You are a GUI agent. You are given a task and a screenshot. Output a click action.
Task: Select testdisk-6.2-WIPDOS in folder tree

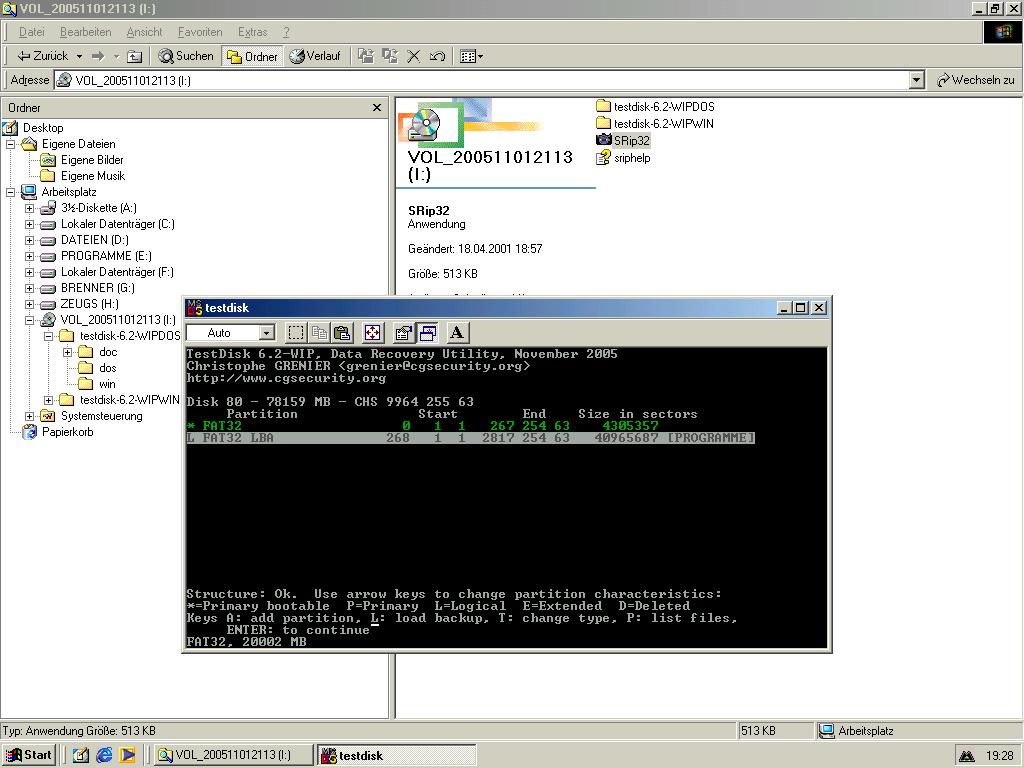coord(130,336)
